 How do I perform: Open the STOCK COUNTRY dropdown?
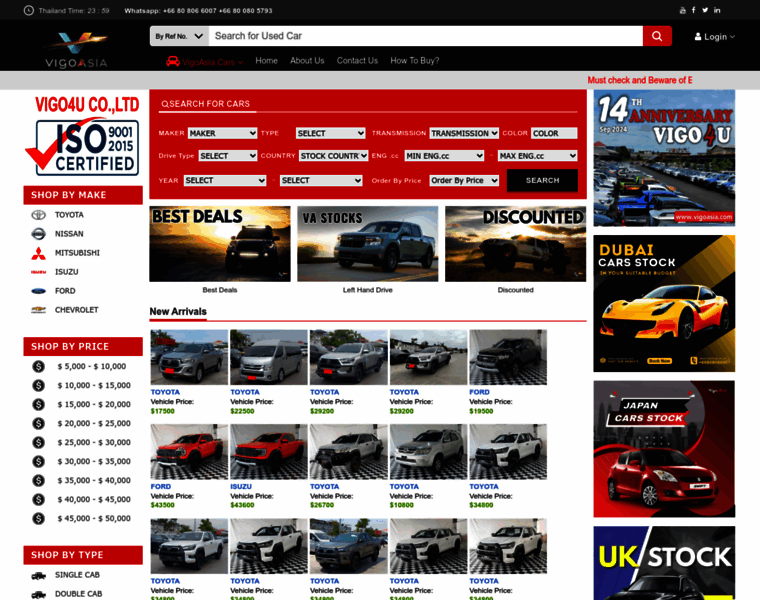[333, 156]
